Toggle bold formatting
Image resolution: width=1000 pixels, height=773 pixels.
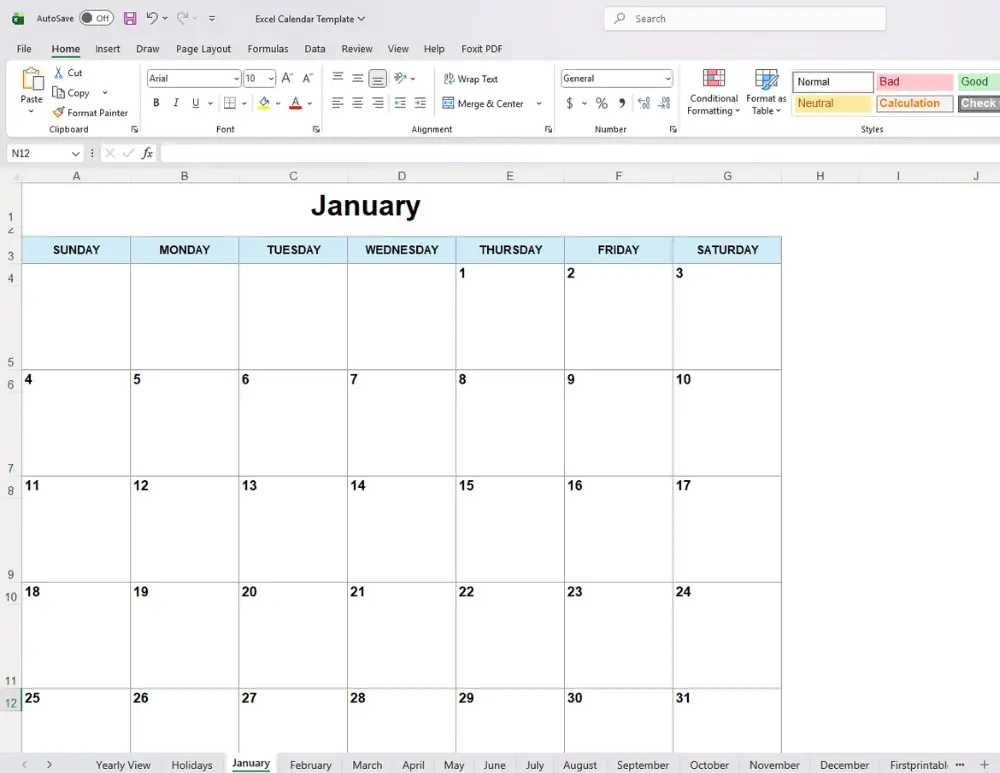pyautogui.click(x=156, y=103)
